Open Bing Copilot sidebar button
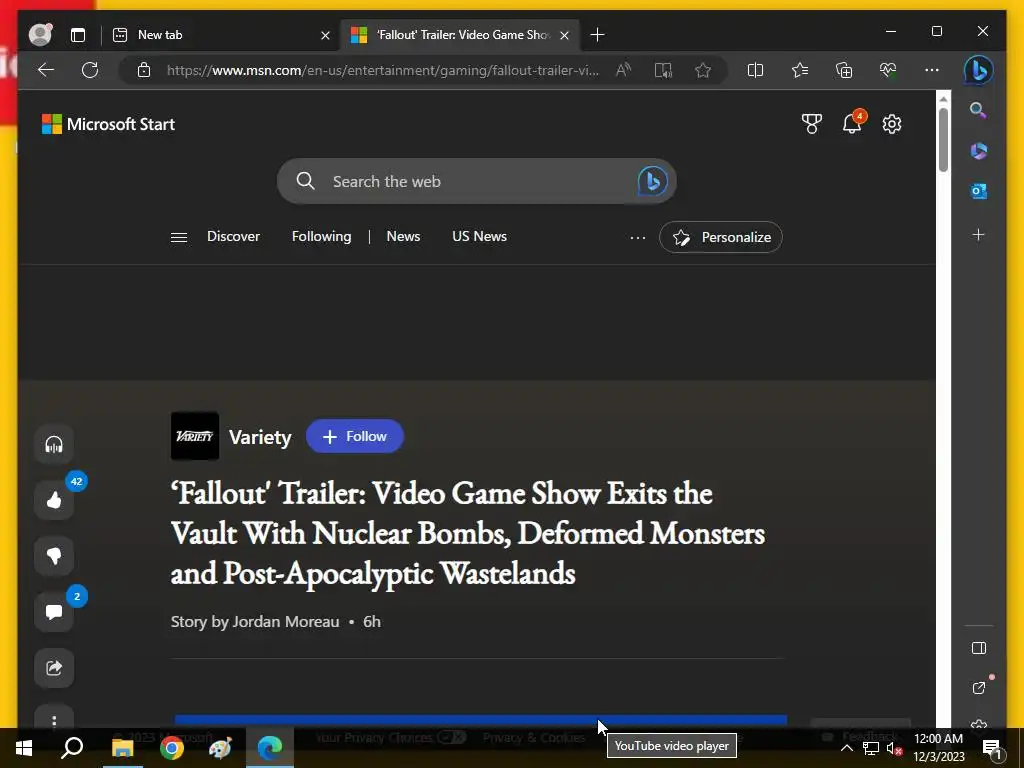1024x768 pixels. 978,70
